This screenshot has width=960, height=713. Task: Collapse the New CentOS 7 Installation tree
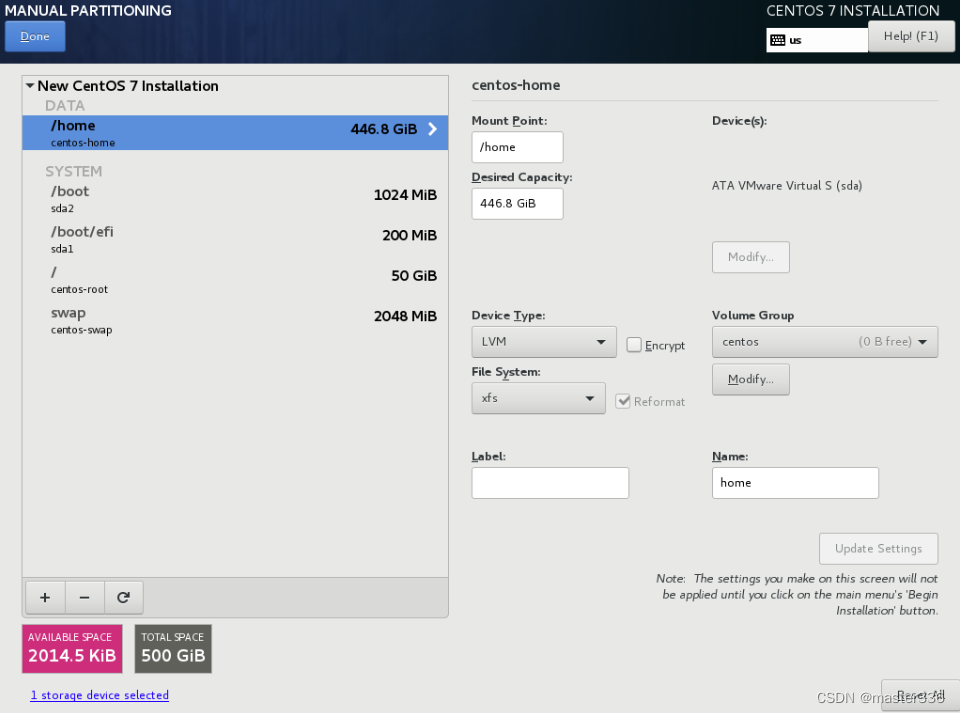click(30, 86)
